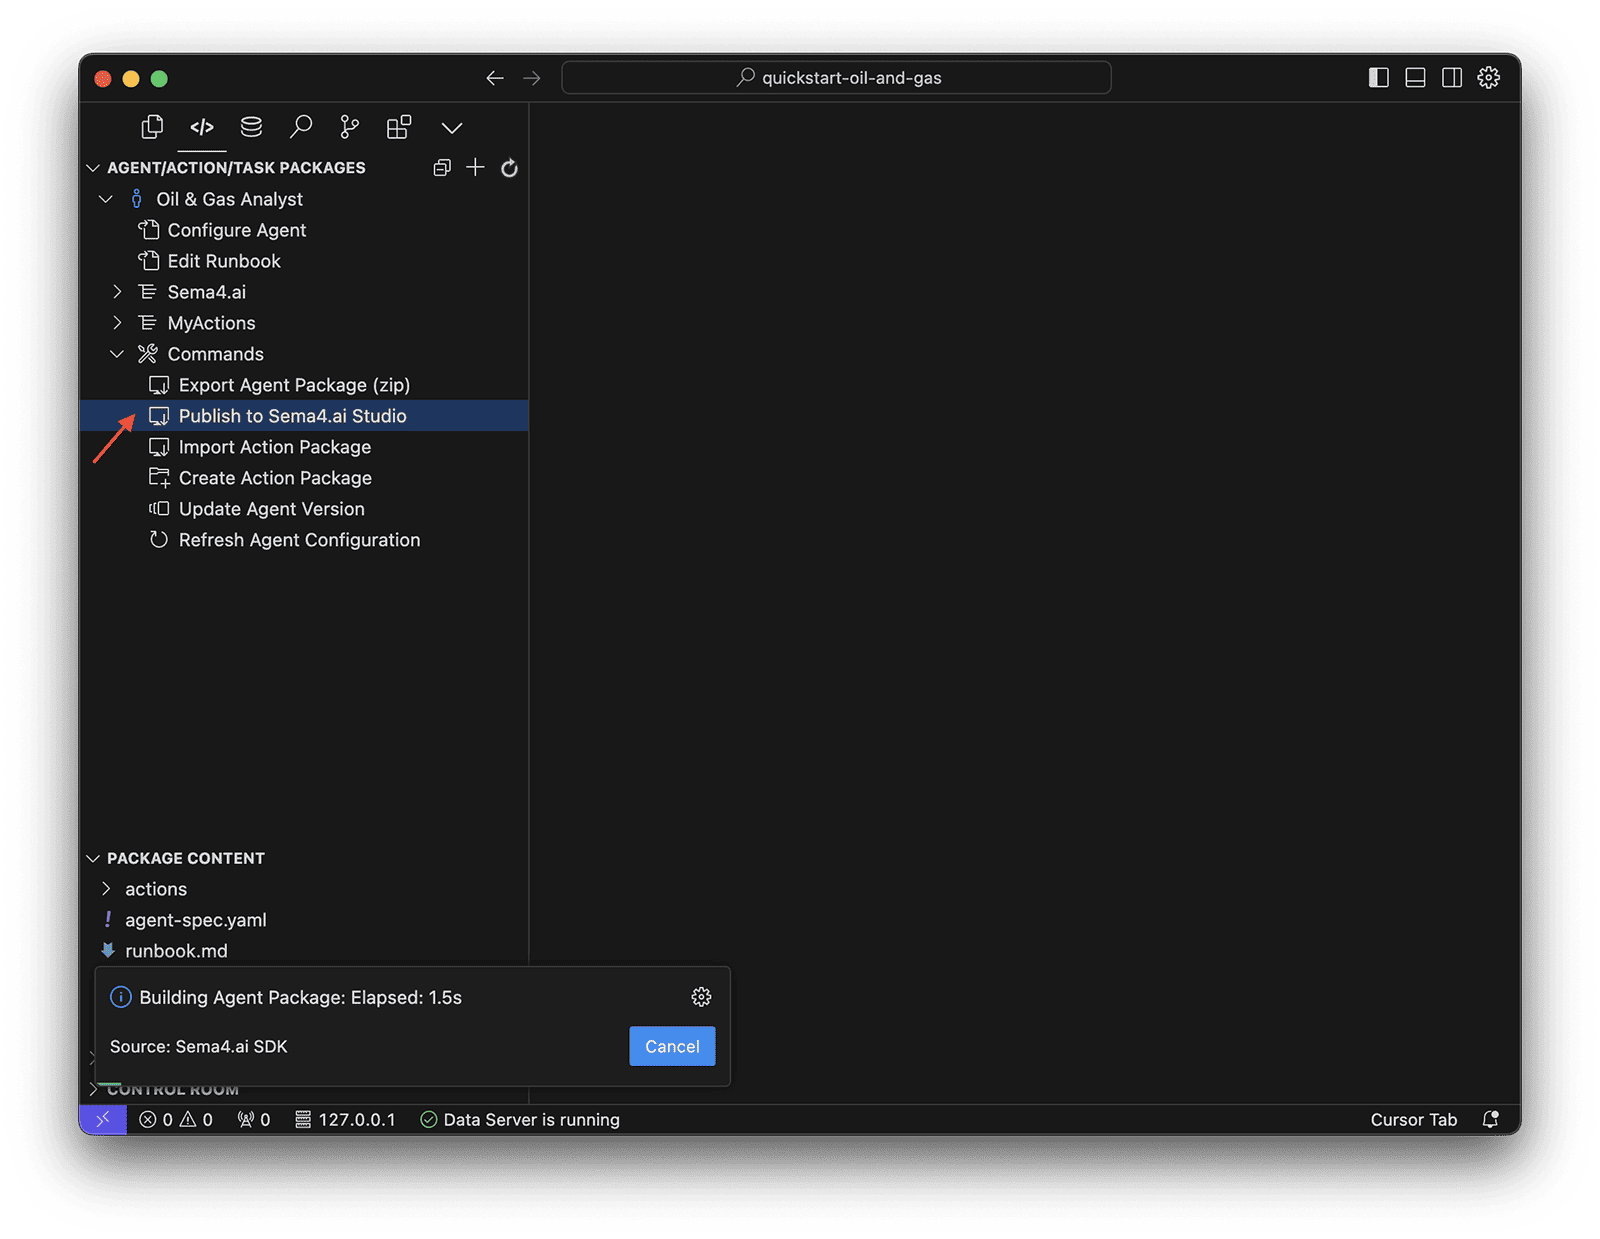Select Export Agent Package (zip)
1600x1239 pixels.
tap(293, 384)
